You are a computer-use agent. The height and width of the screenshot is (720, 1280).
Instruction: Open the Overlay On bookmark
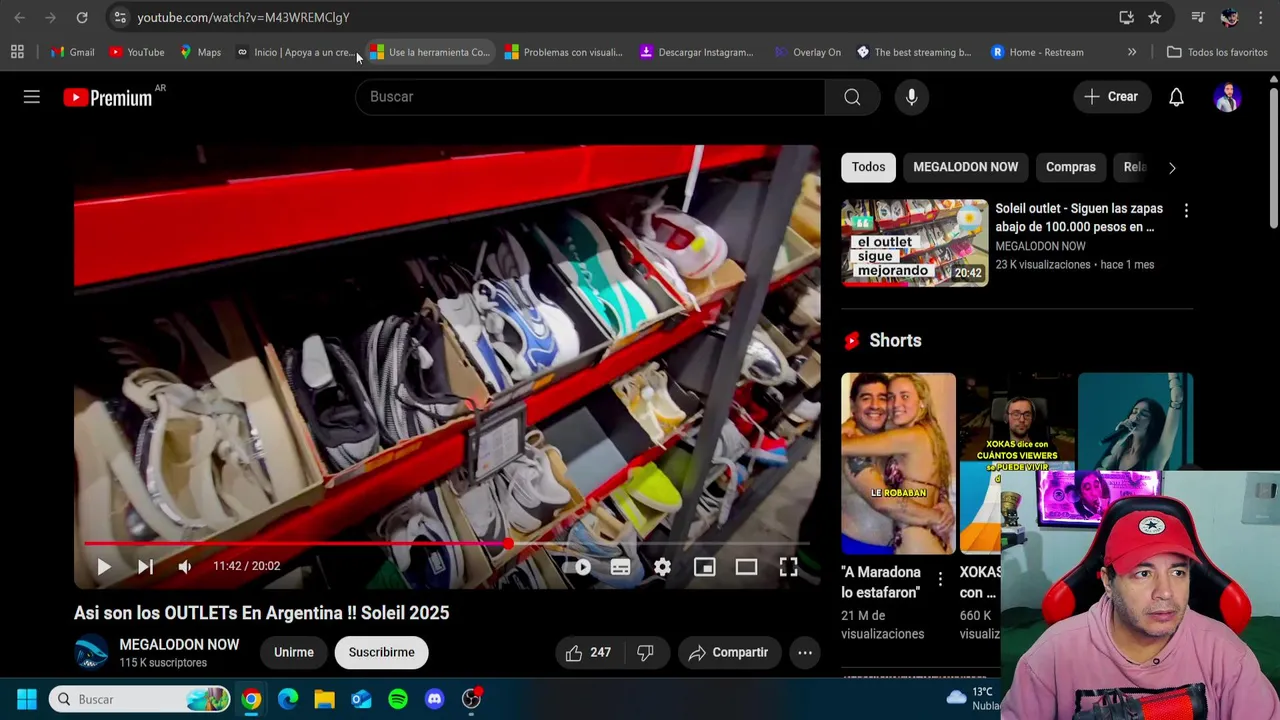point(808,52)
